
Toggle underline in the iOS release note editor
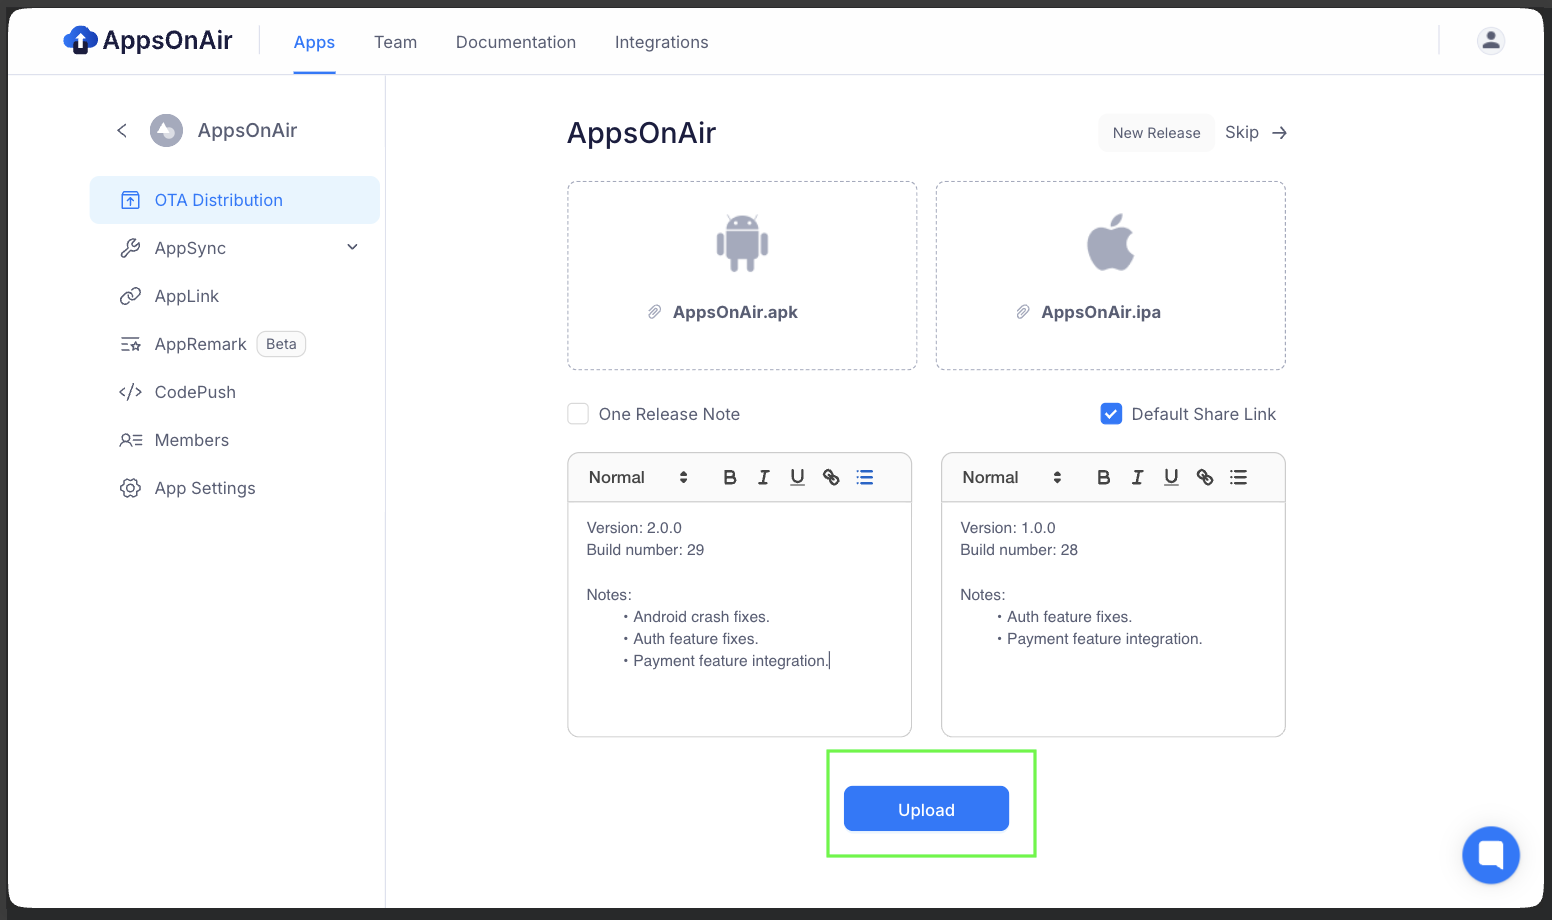tap(1171, 477)
